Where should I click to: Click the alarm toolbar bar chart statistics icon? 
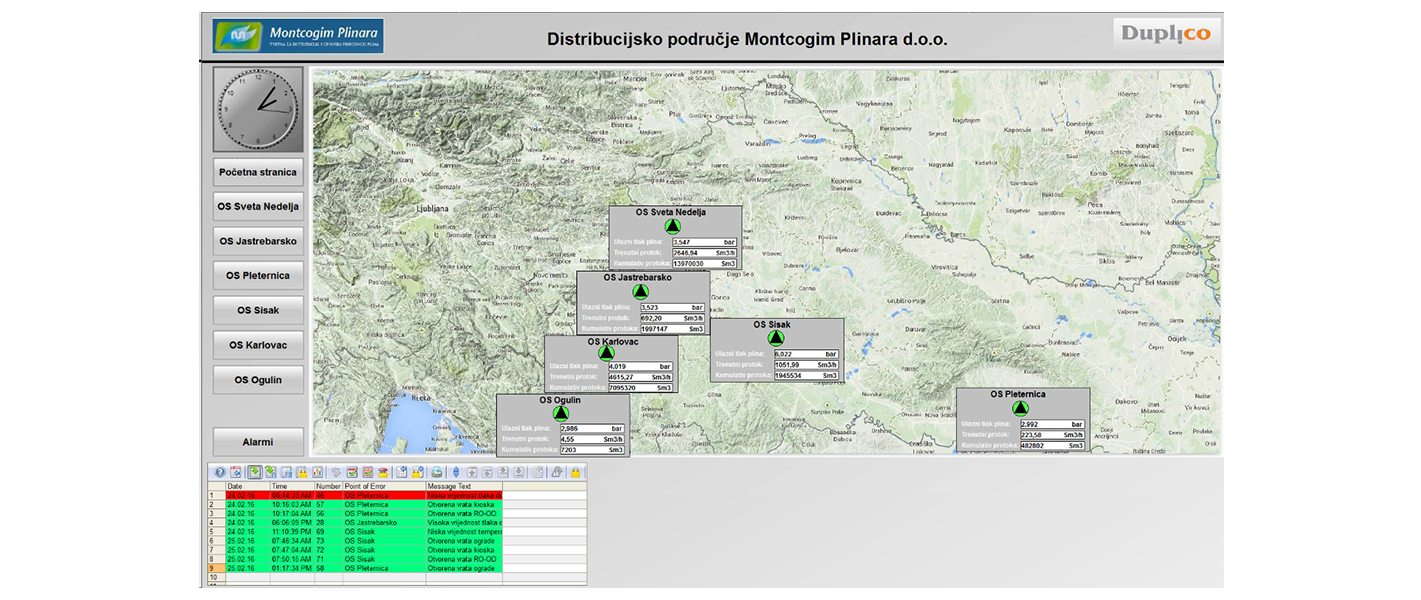pos(317,472)
